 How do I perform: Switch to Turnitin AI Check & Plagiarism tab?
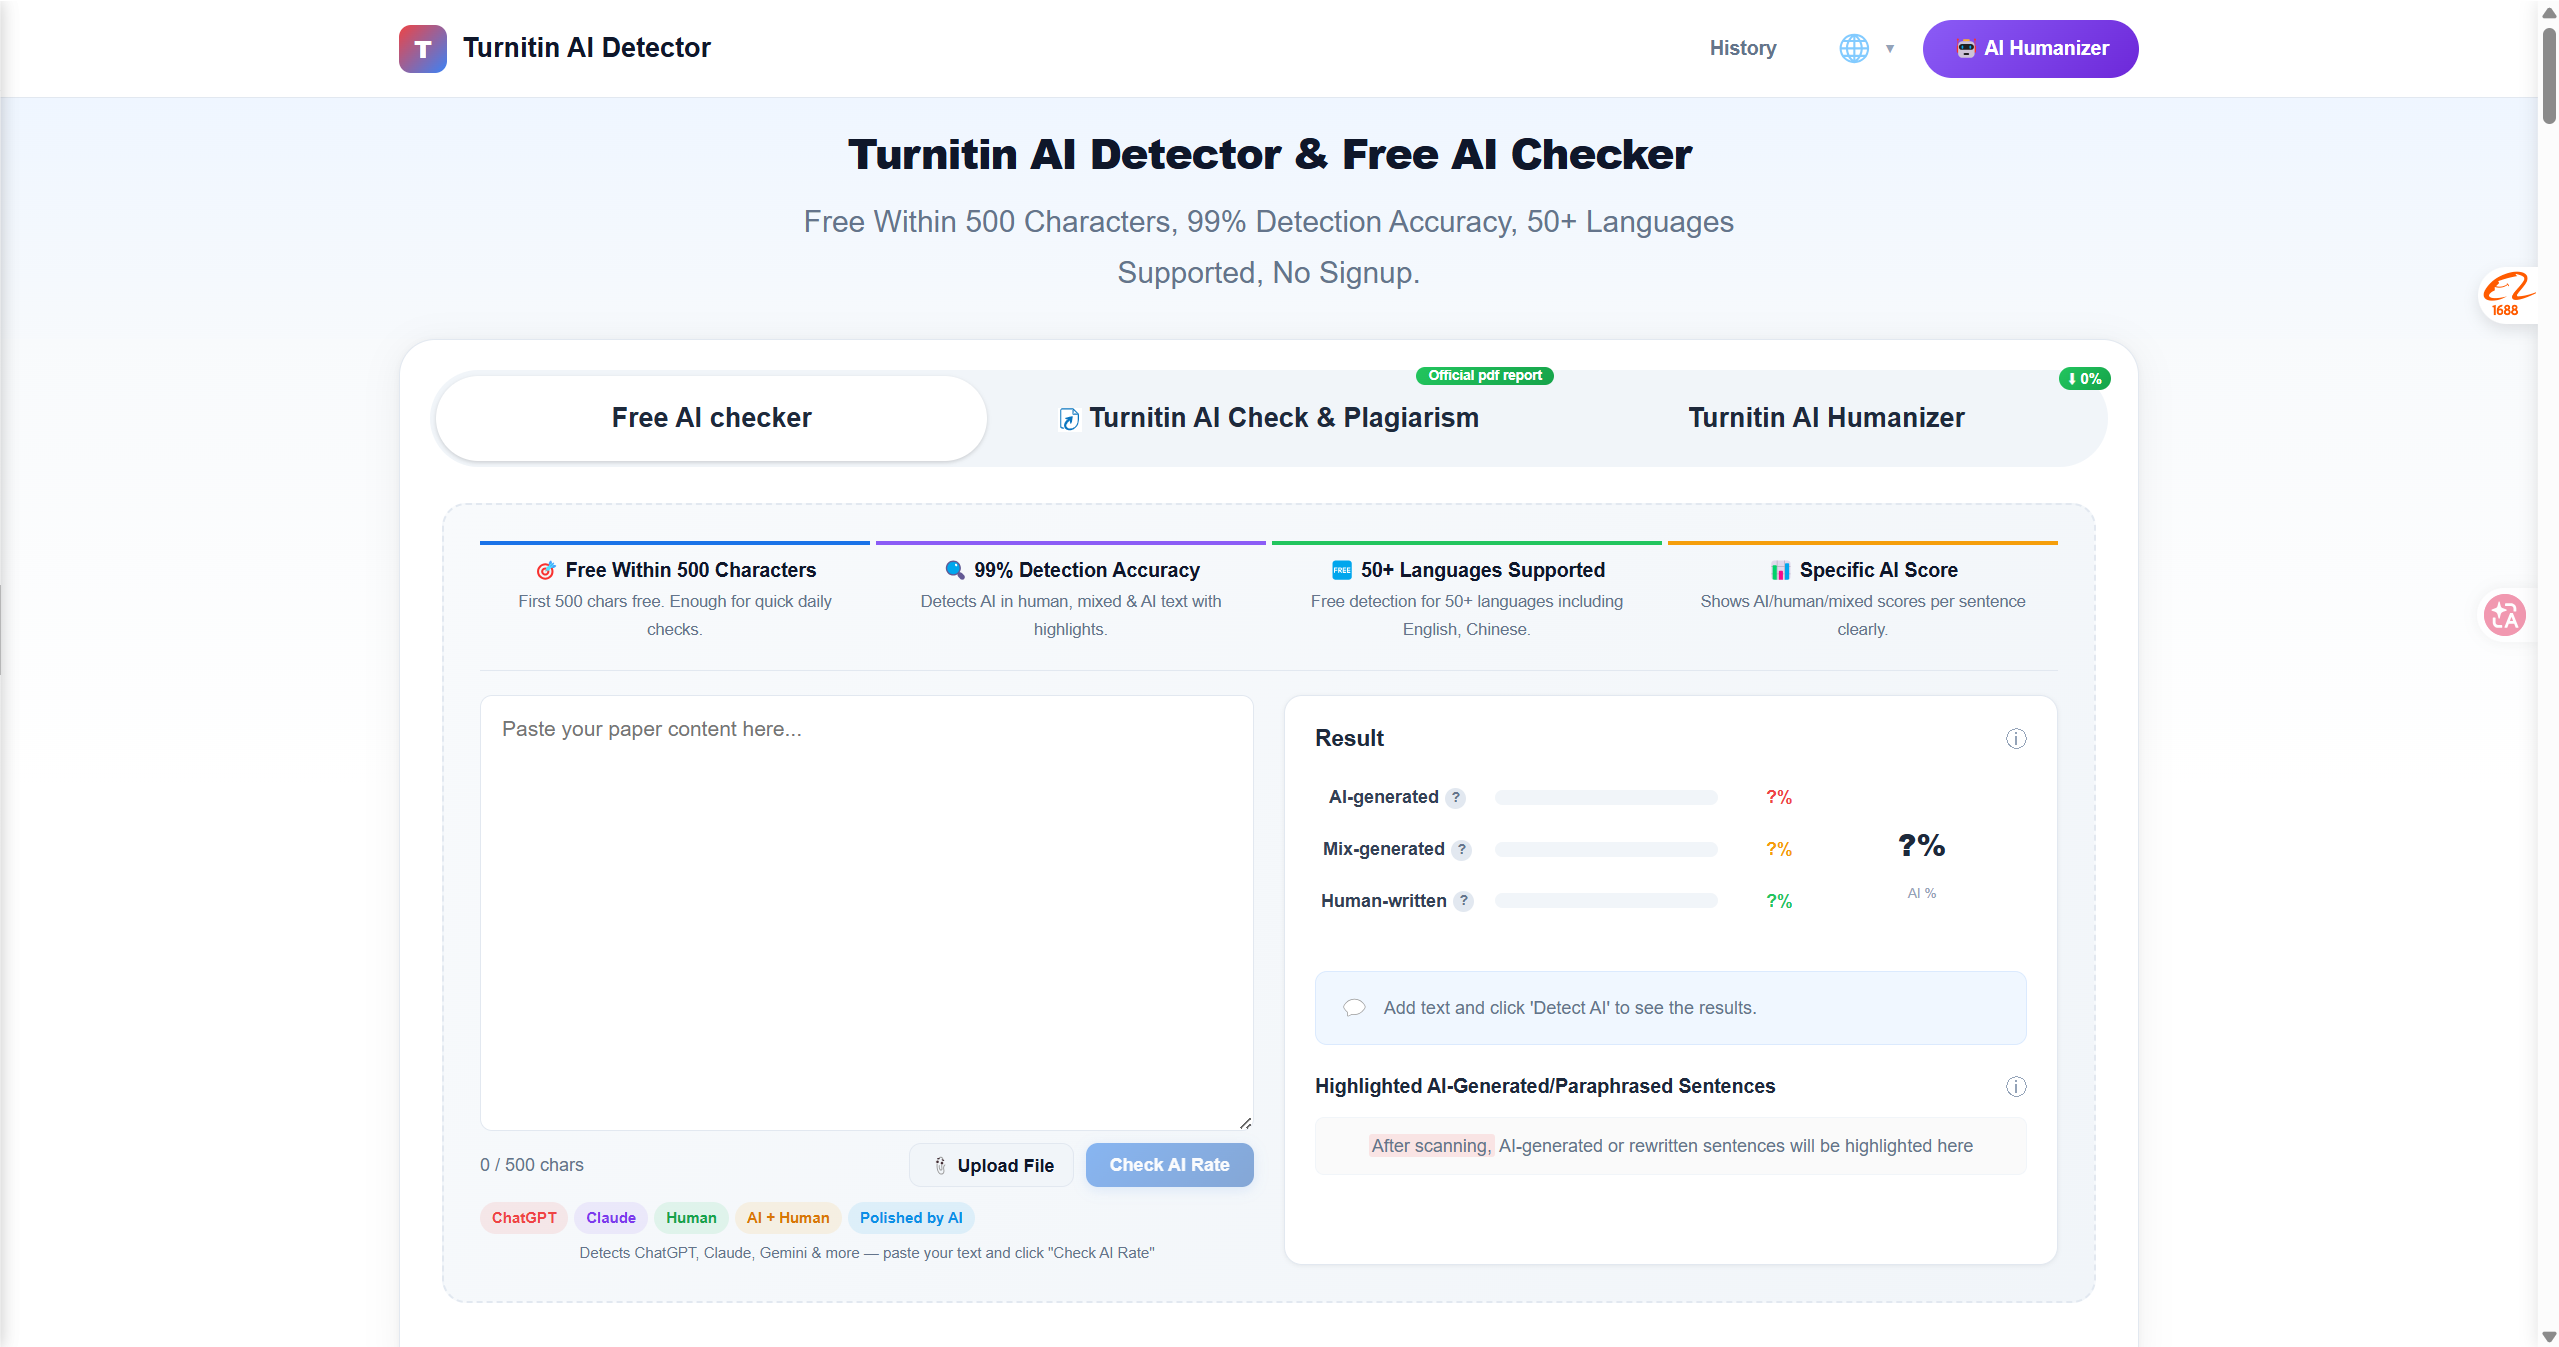click(1268, 418)
